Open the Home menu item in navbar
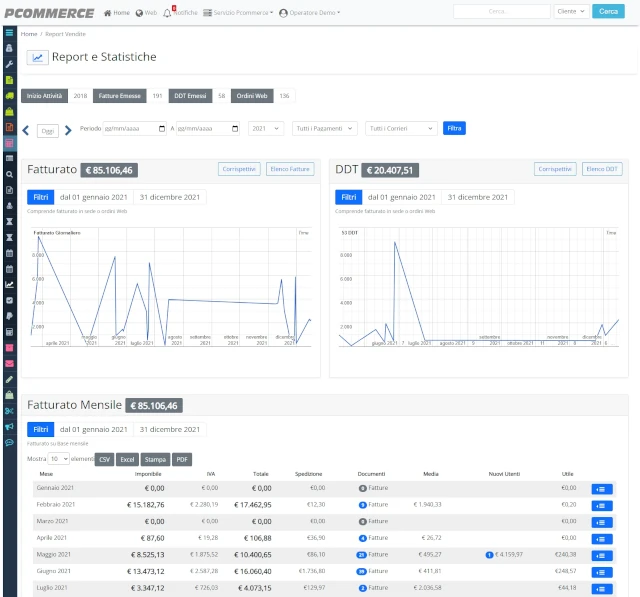Viewport: 640px width, 597px height. (x=117, y=13)
